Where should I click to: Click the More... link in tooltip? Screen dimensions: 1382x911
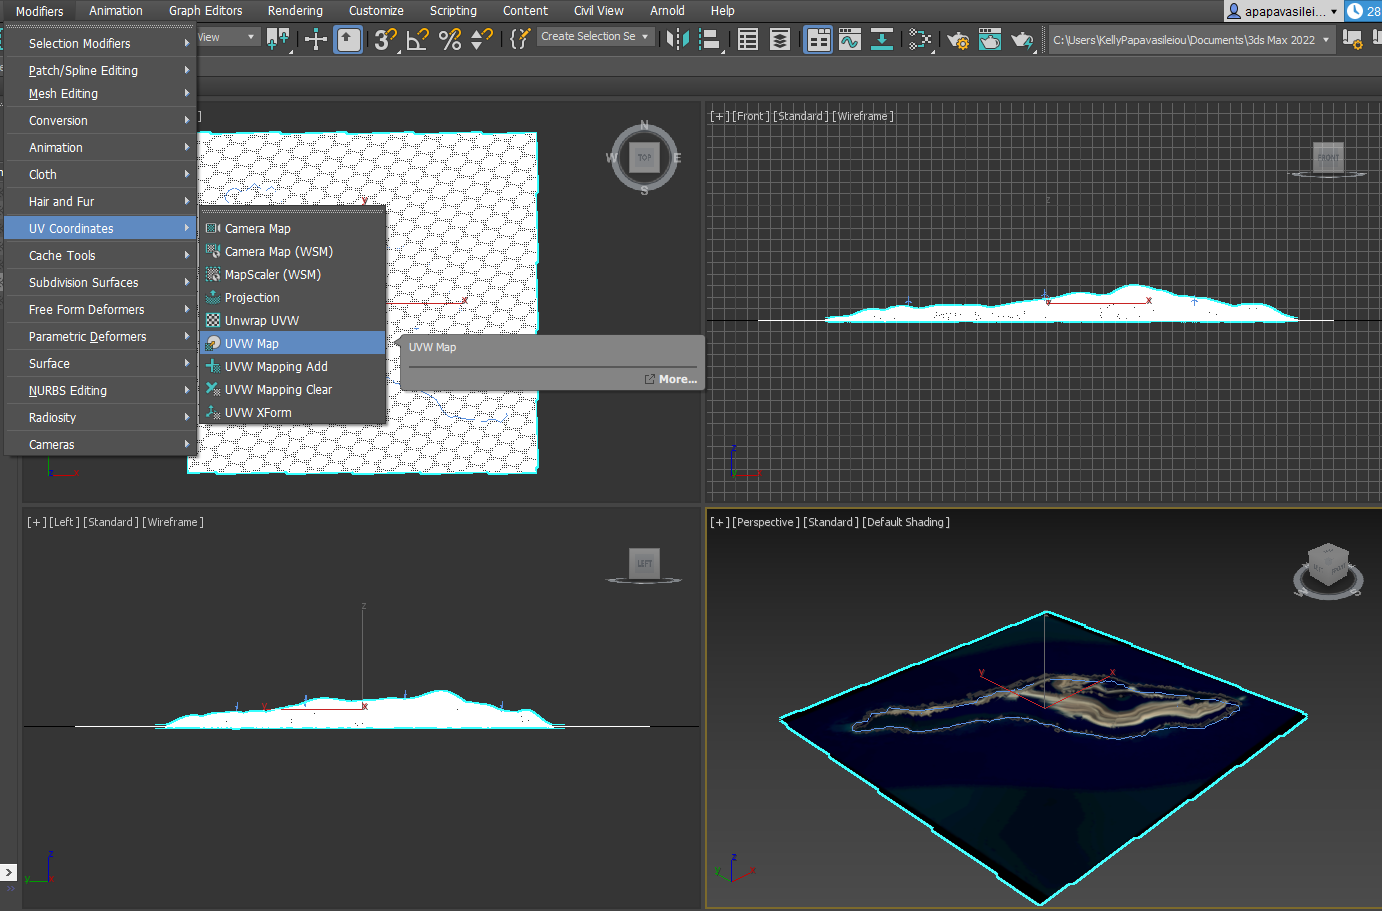(x=676, y=379)
